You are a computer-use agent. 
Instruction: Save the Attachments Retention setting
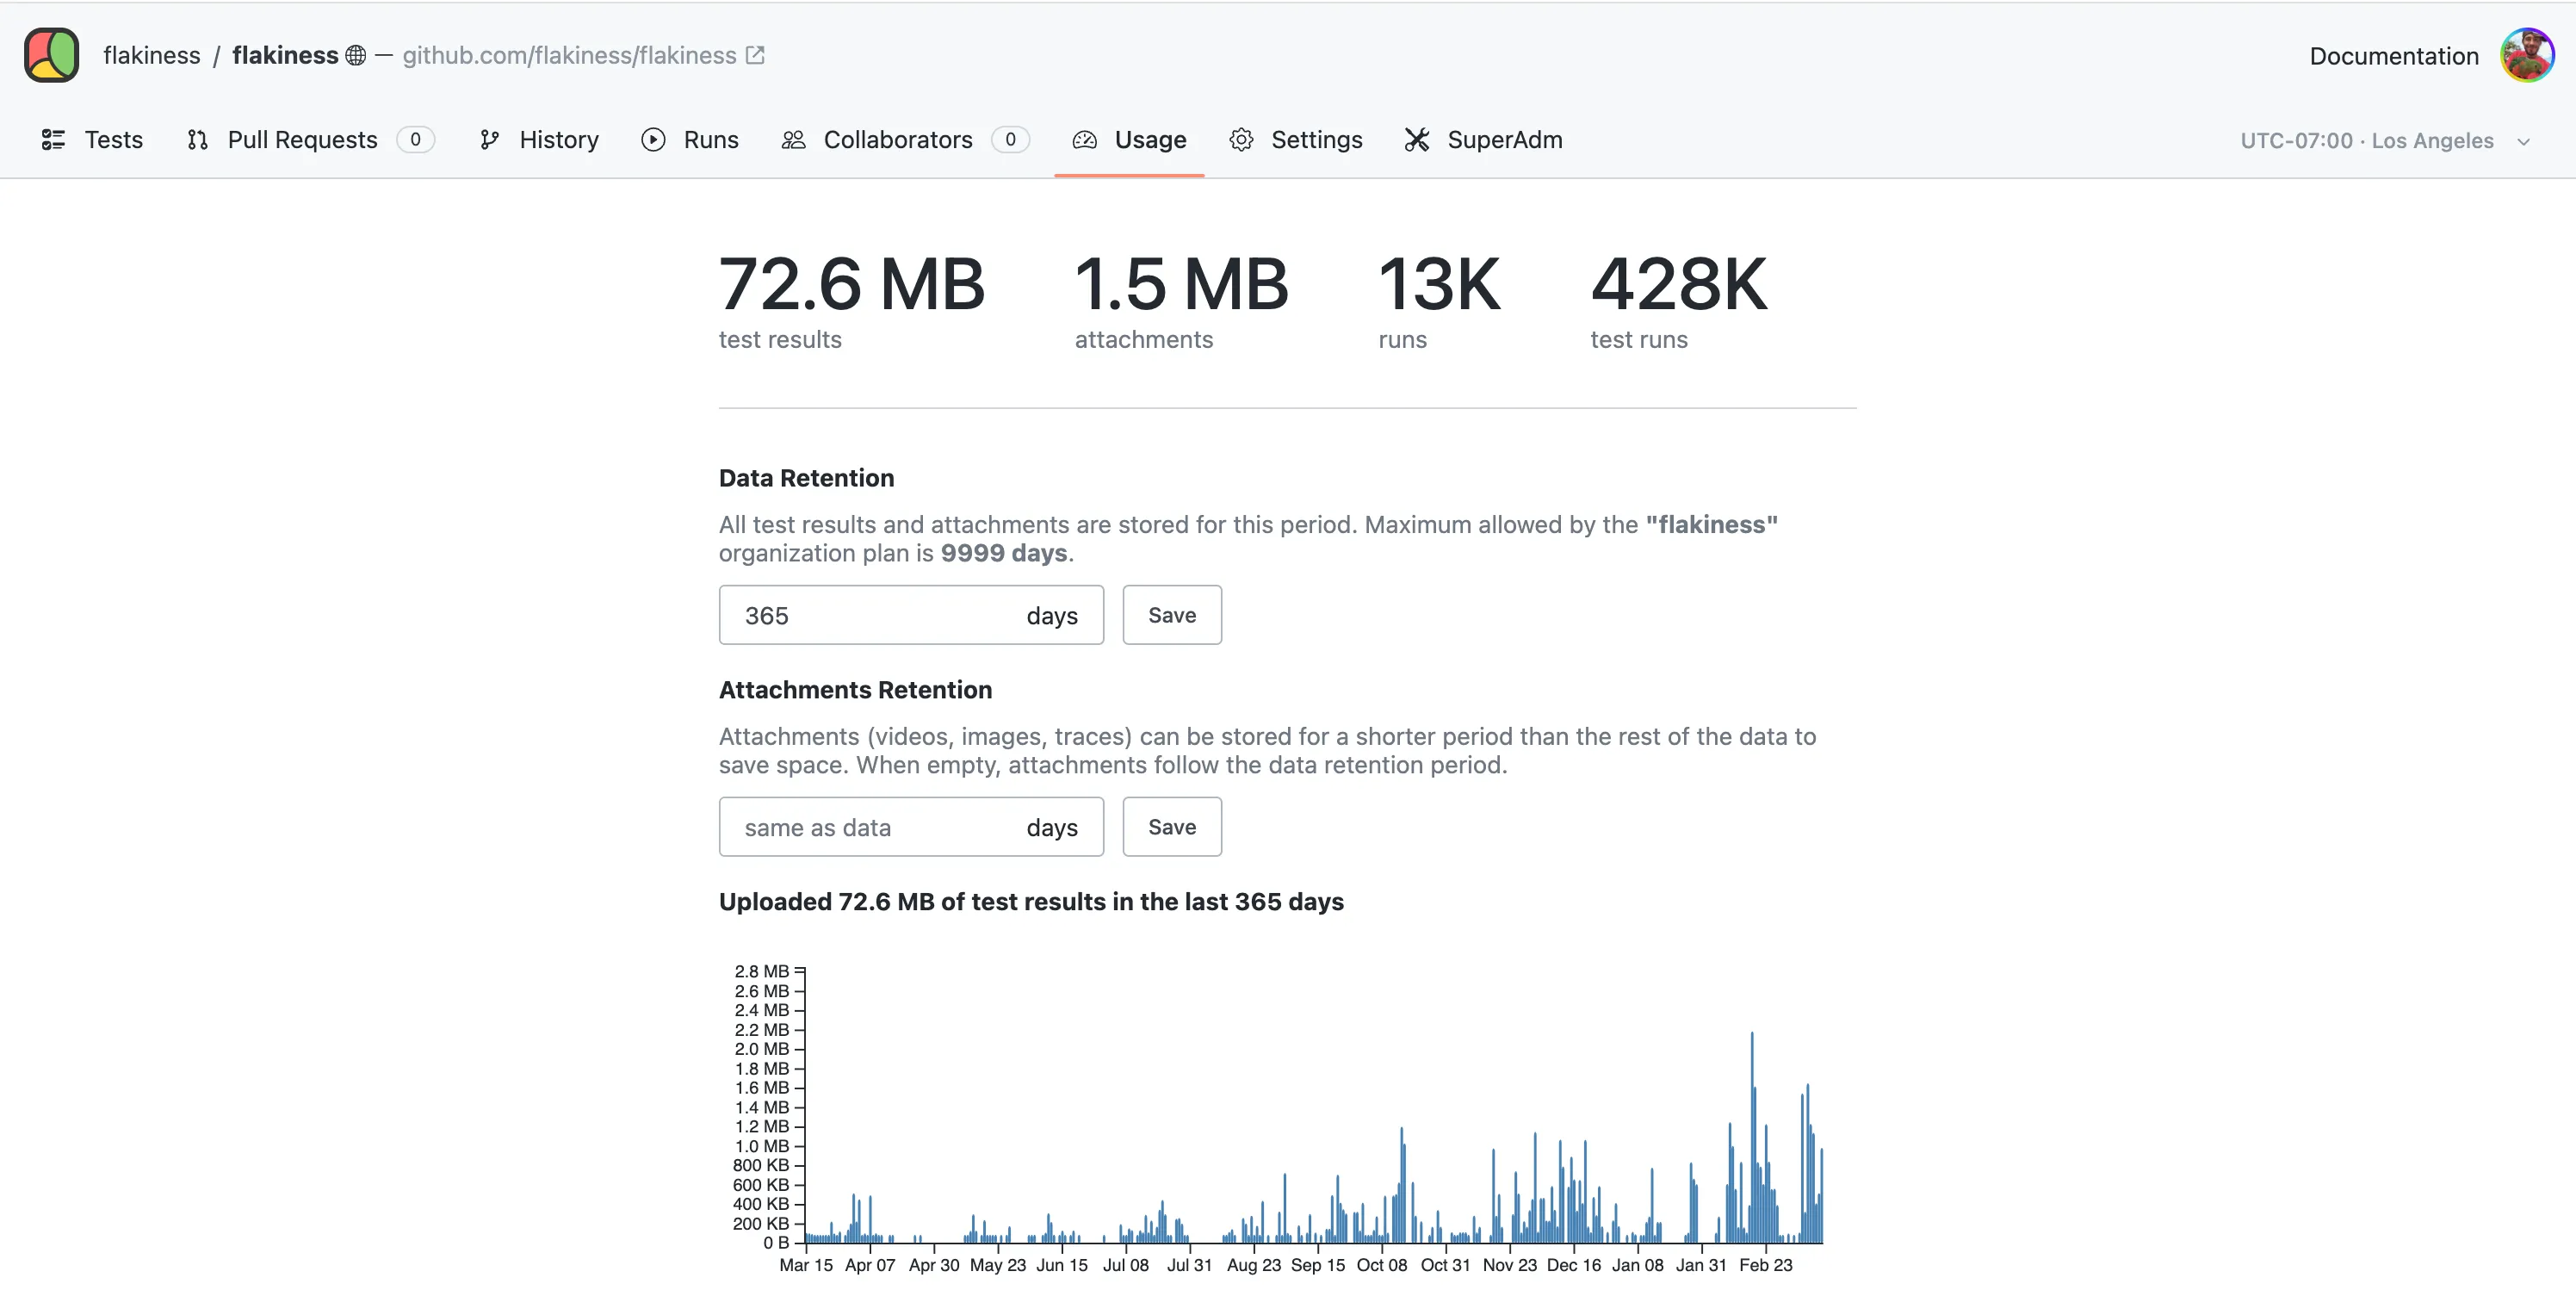click(1171, 826)
